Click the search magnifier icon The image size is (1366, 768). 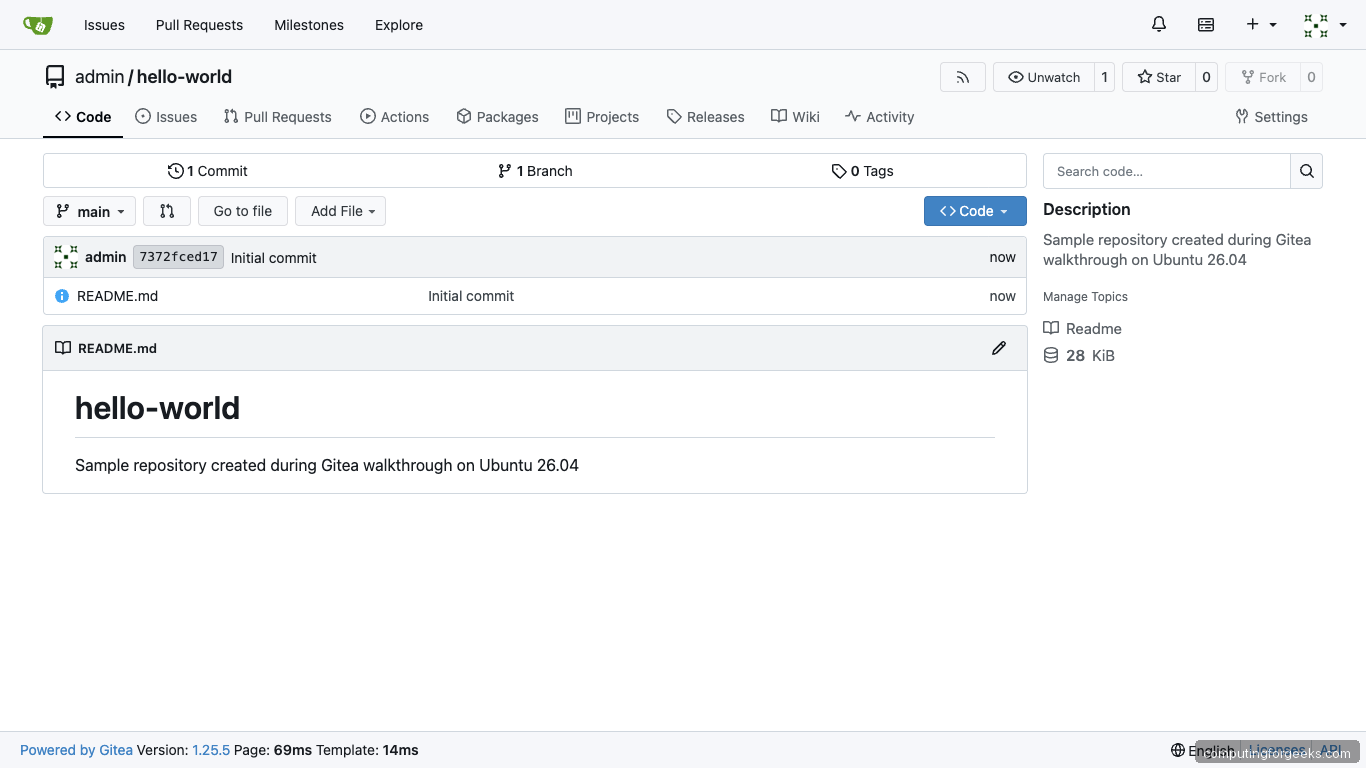(x=1306, y=171)
